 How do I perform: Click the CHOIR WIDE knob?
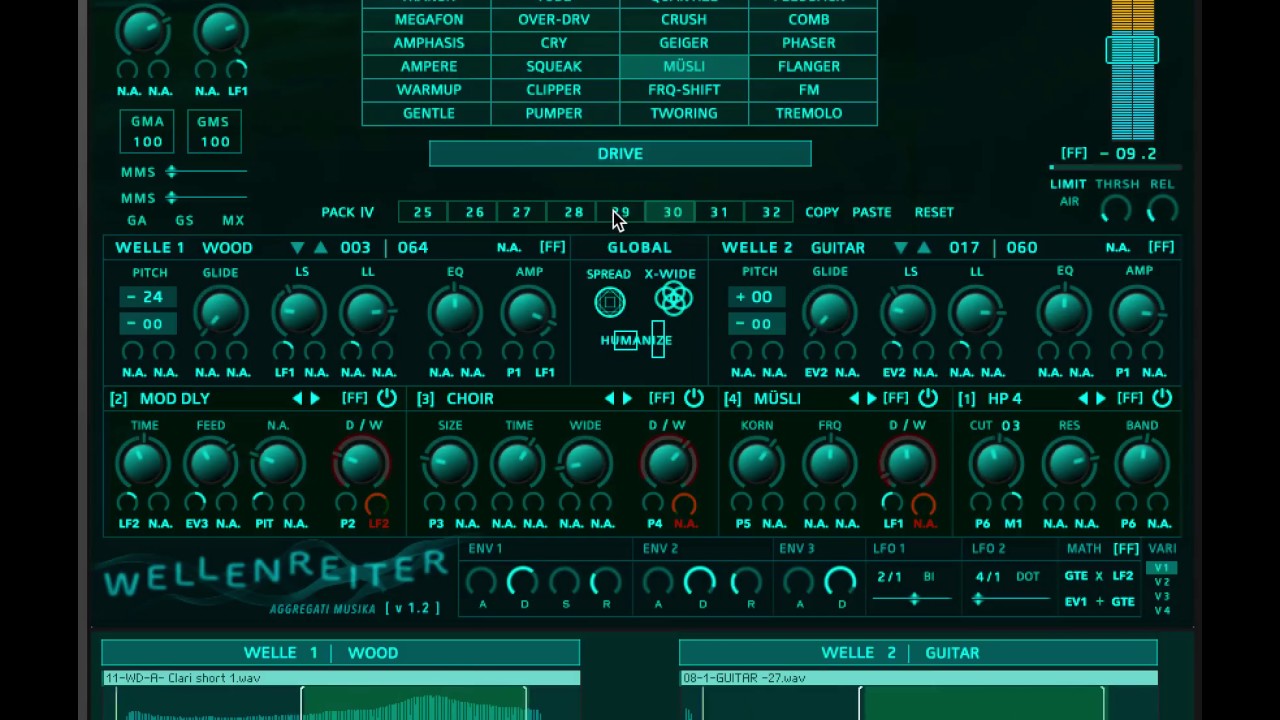(585, 464)
